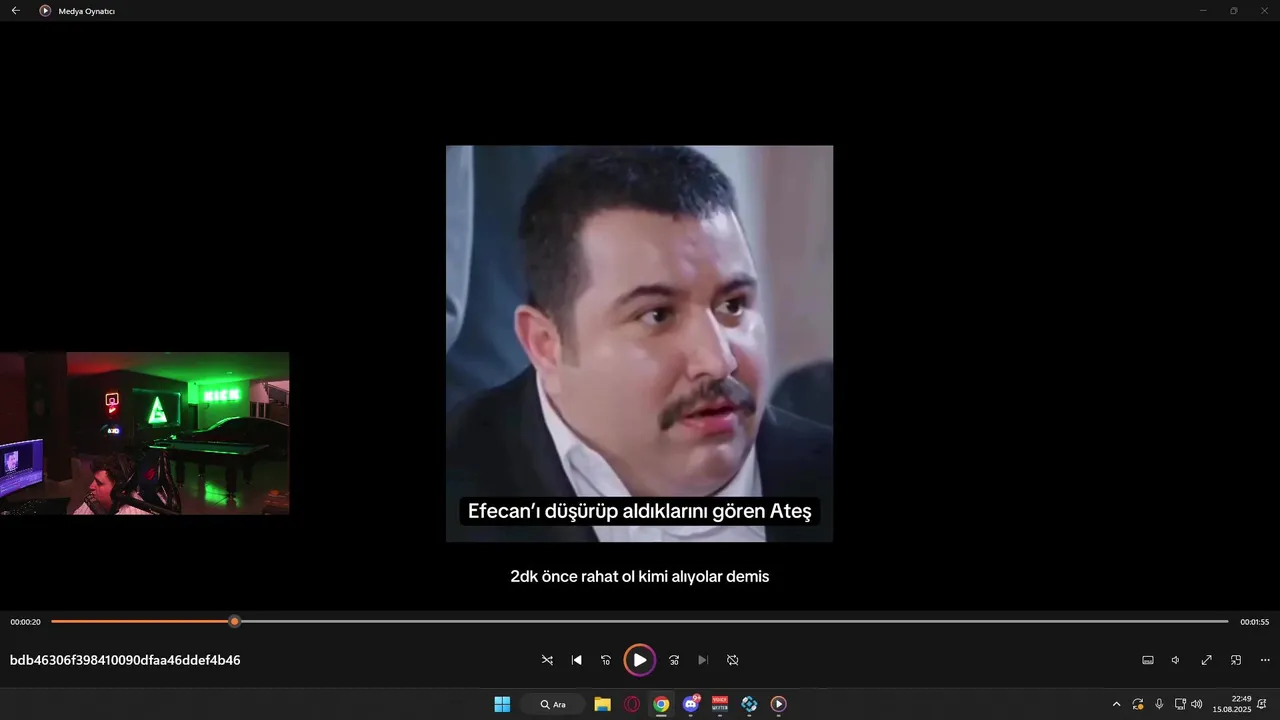The height and width of the screenshot is (720, 1280).
Task: Click the video seek bar handle
Action: click(235, 622)
